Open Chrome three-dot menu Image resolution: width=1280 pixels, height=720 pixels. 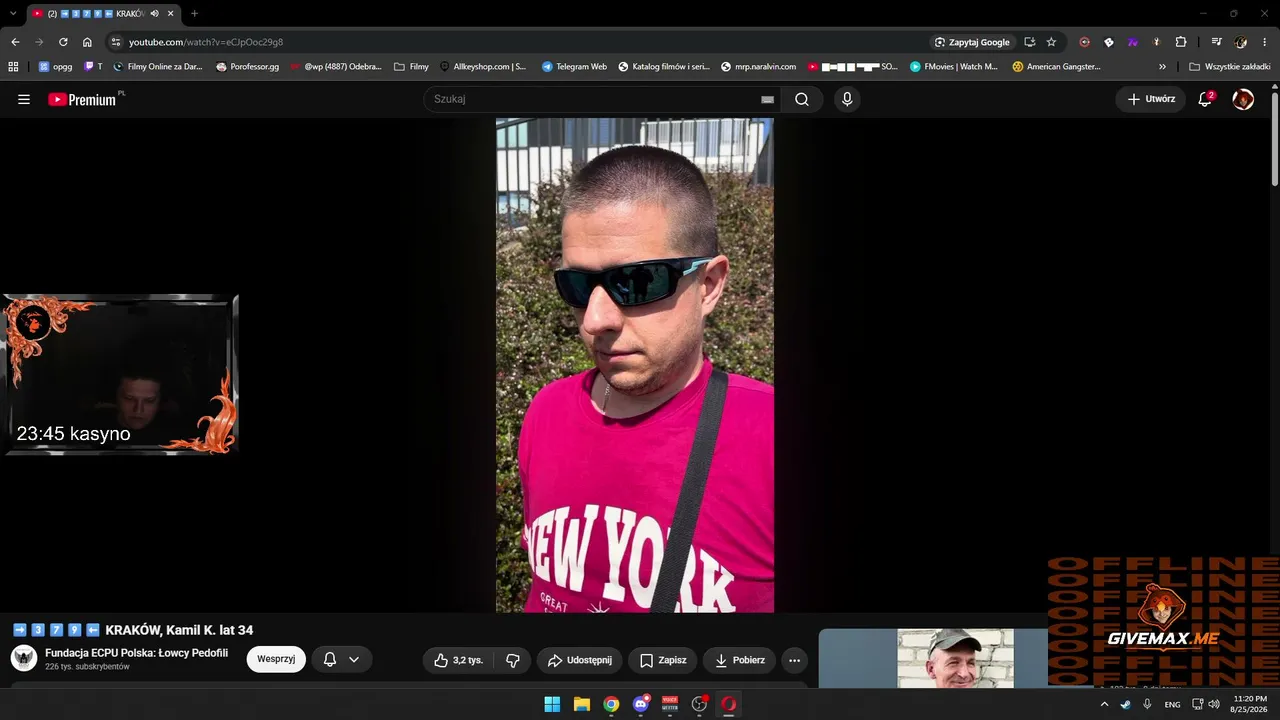coord(1264,42)
